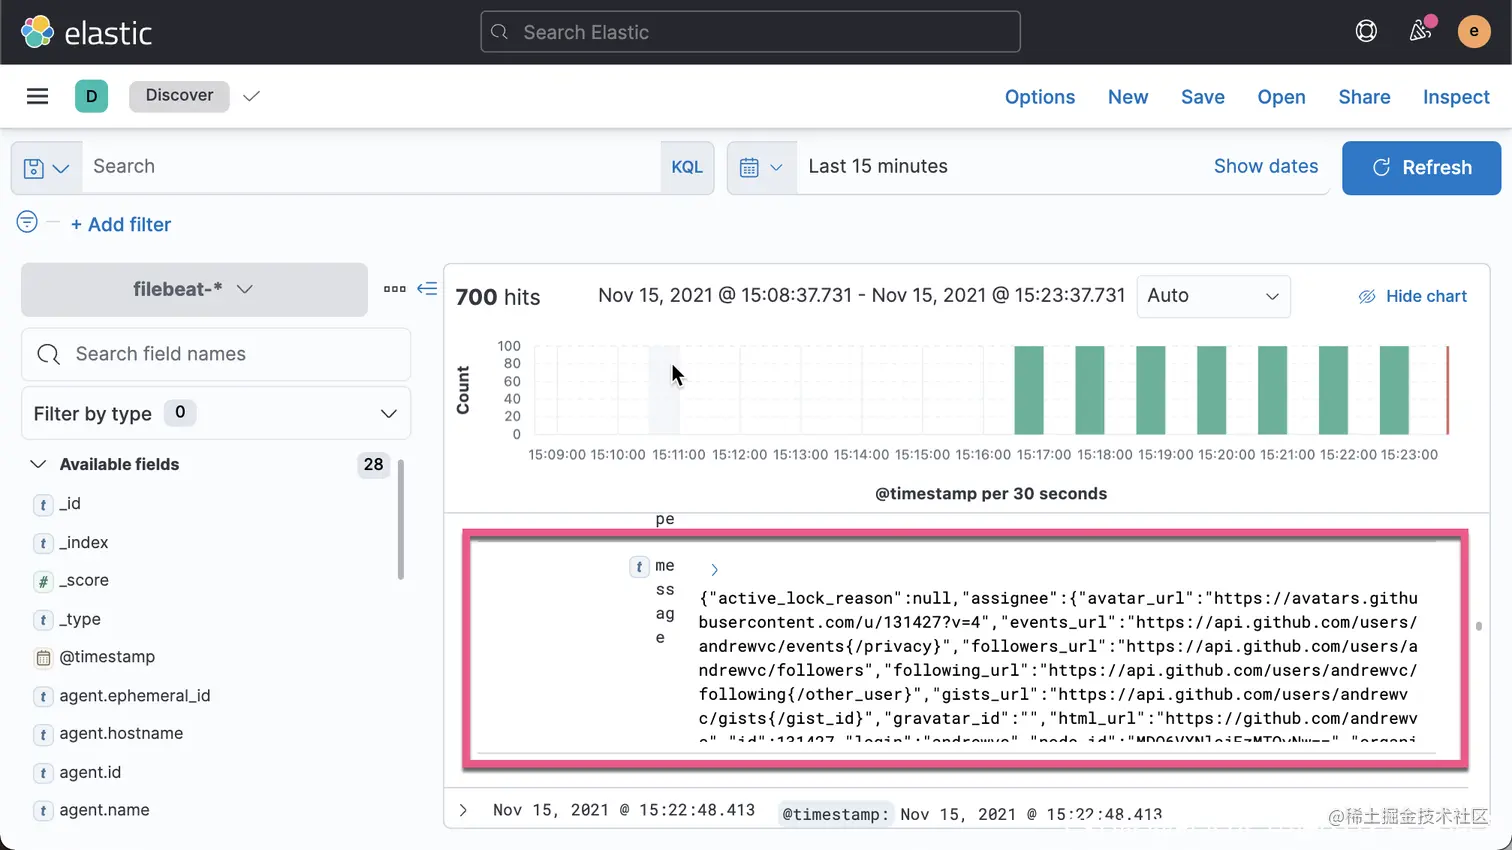Open the filter options menu icon
The width and height of the screenshot is (1512, 850).
tap(27, 222)
